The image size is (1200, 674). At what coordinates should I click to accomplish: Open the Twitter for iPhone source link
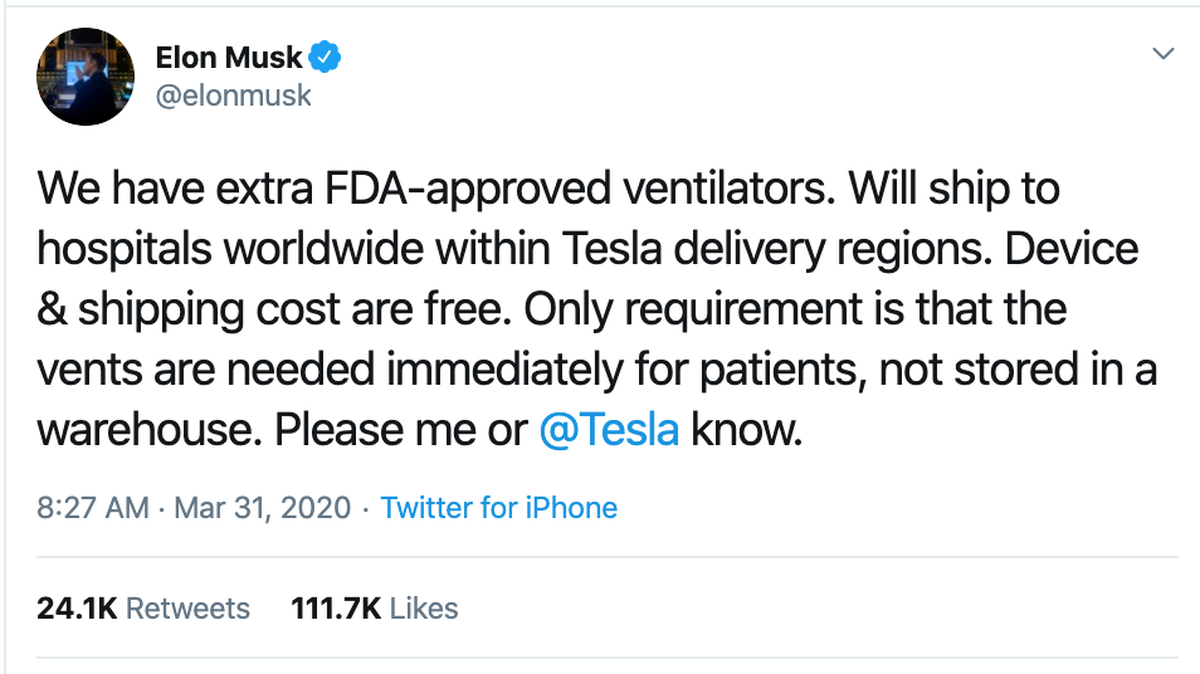click(499, 508)
